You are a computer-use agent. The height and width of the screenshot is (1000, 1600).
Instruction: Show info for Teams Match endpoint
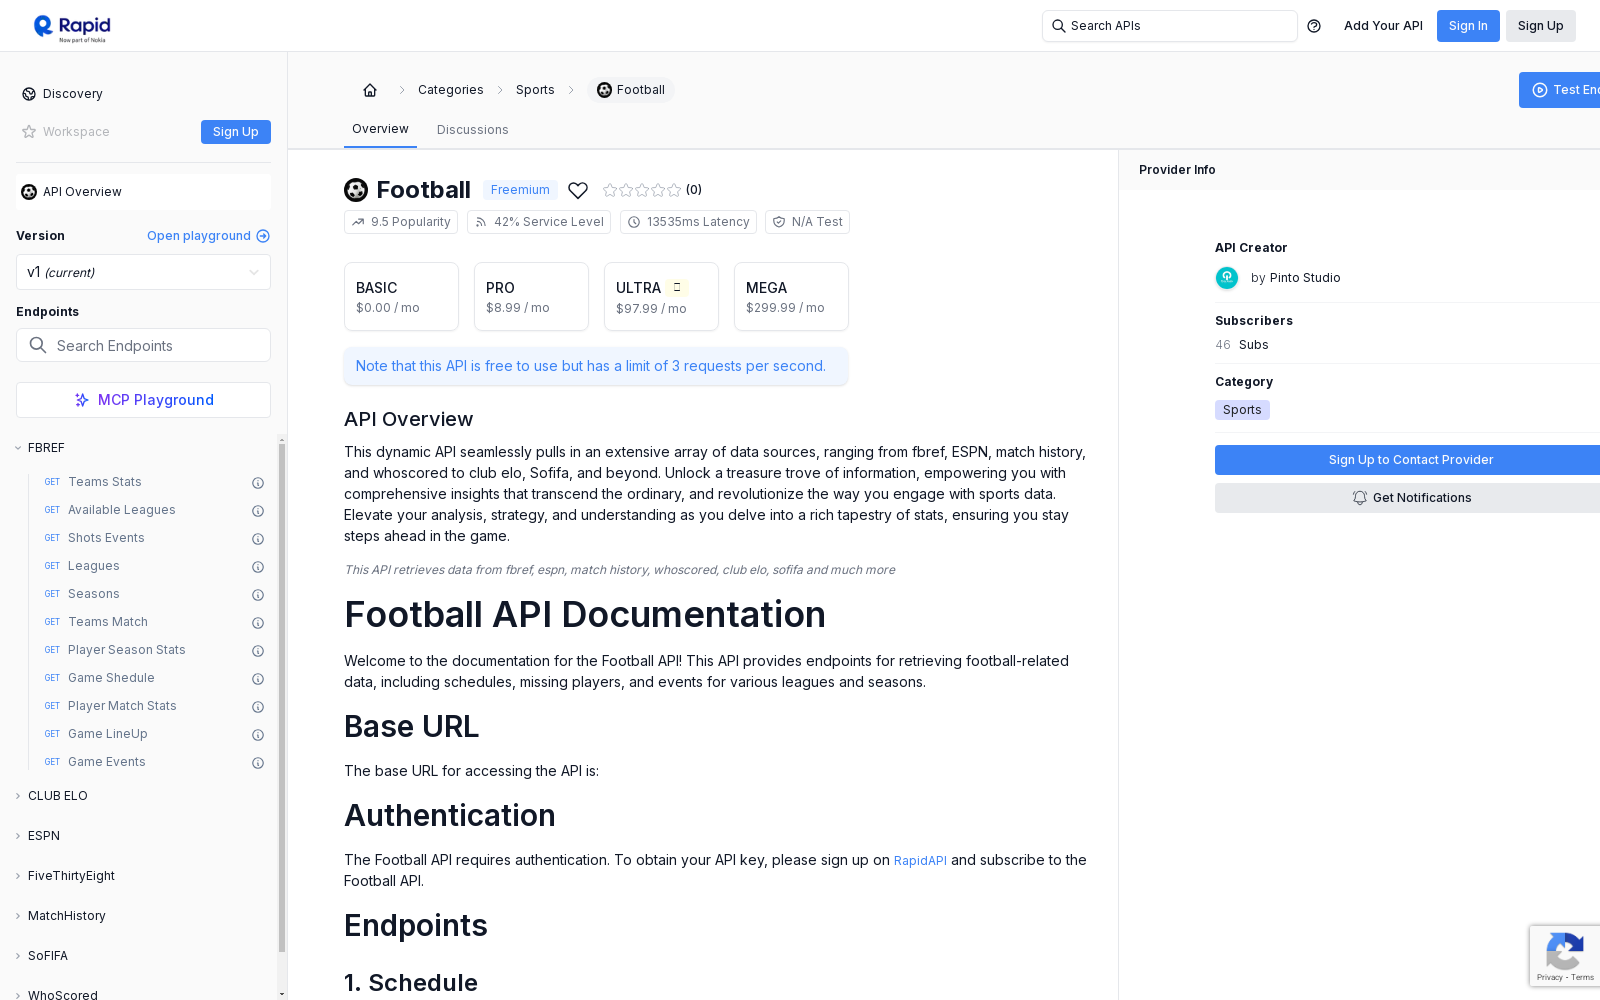(x=258, y=623)
